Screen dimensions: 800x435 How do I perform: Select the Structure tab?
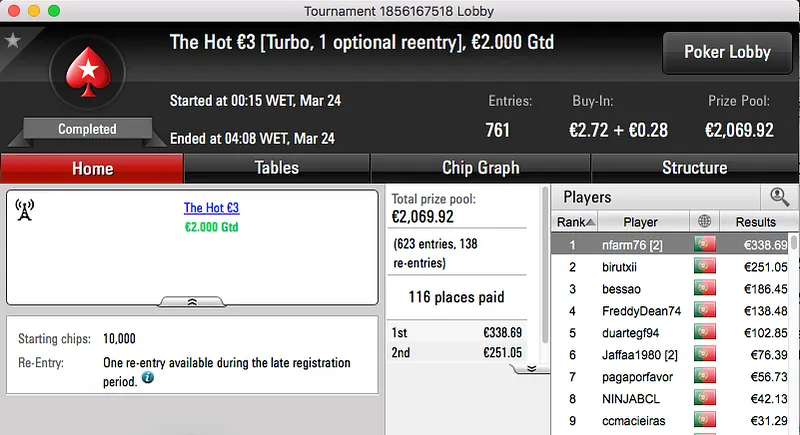coord(694,168)
